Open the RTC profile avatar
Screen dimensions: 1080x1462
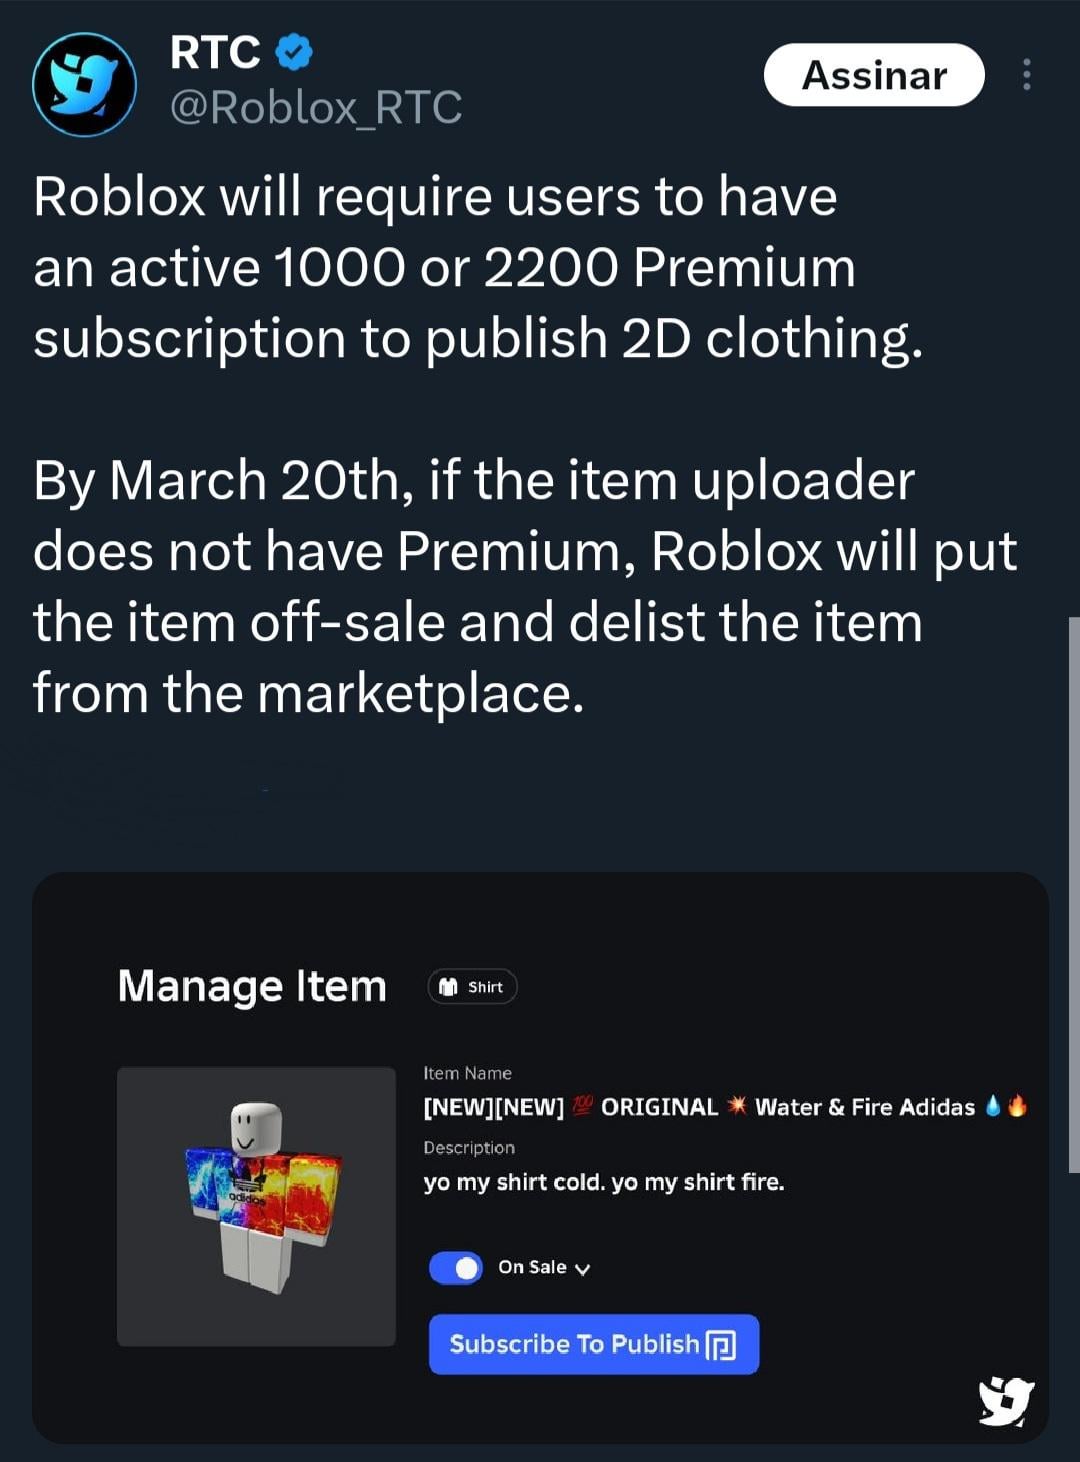click(x=84, y=84)
